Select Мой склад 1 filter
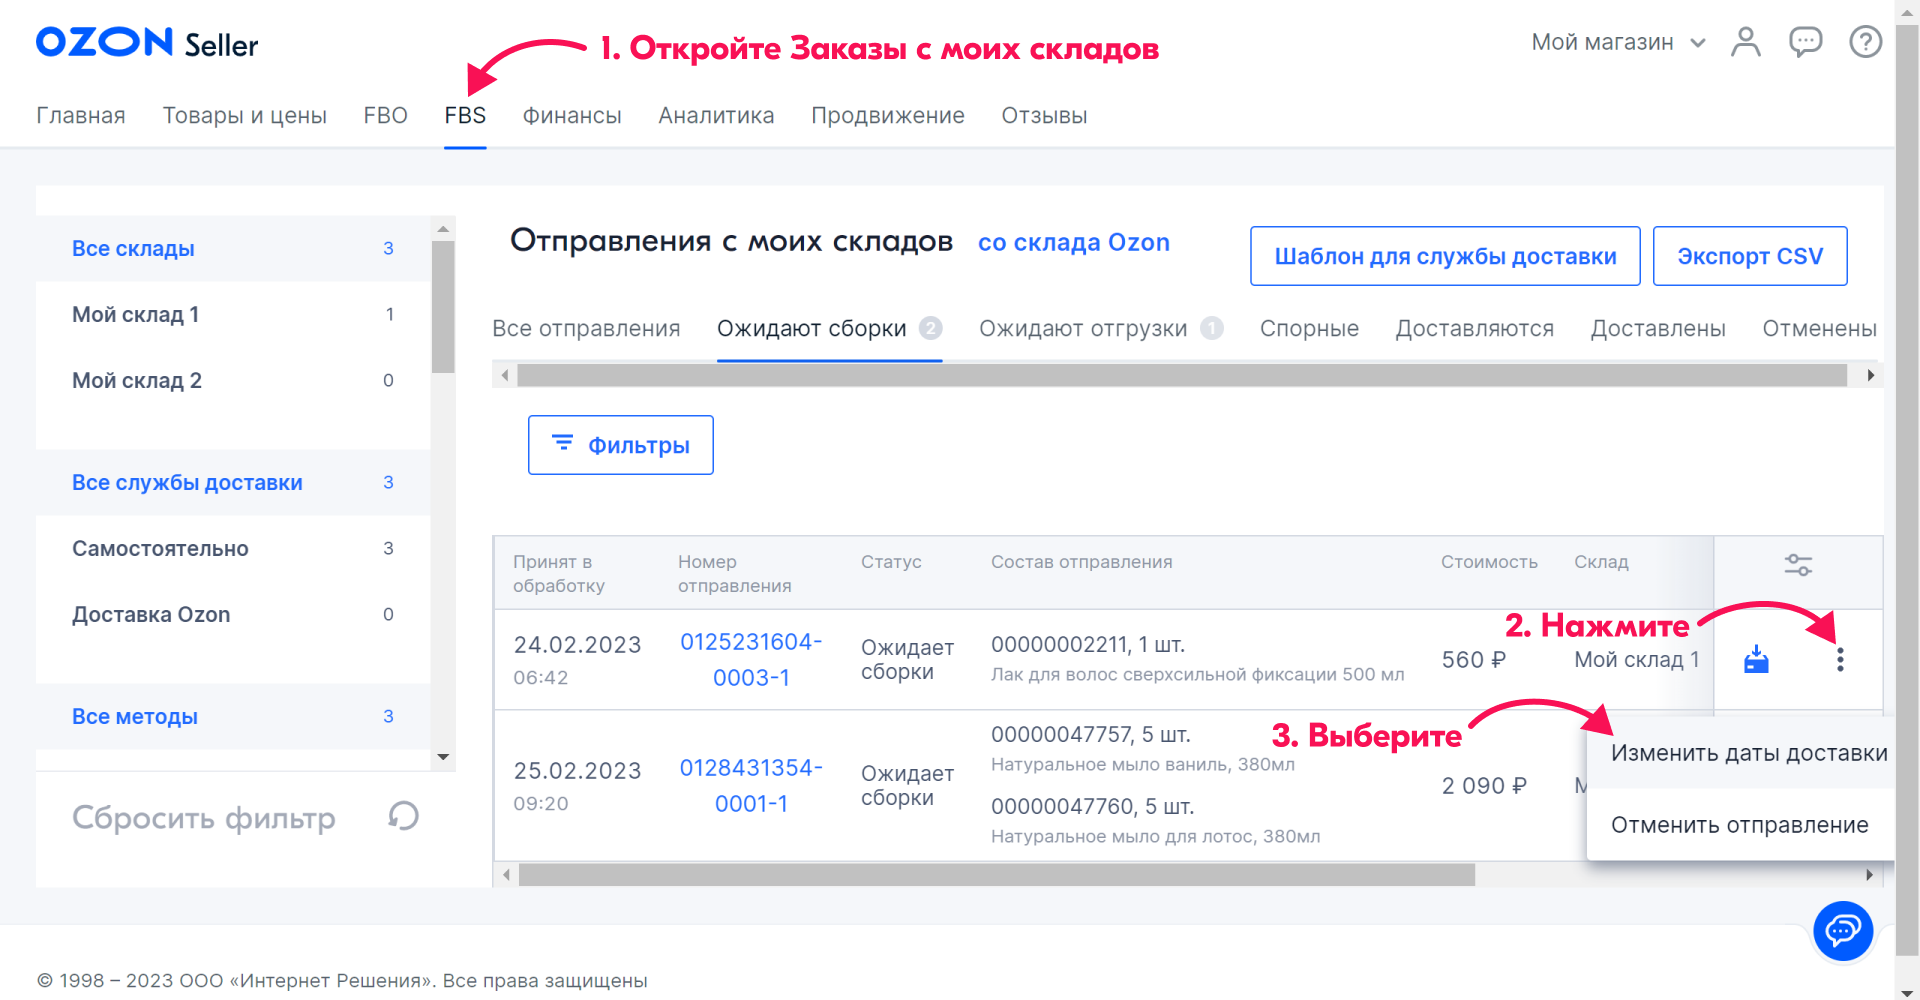Screen dimensions: 1920x1000 click(x=233, y=315)
